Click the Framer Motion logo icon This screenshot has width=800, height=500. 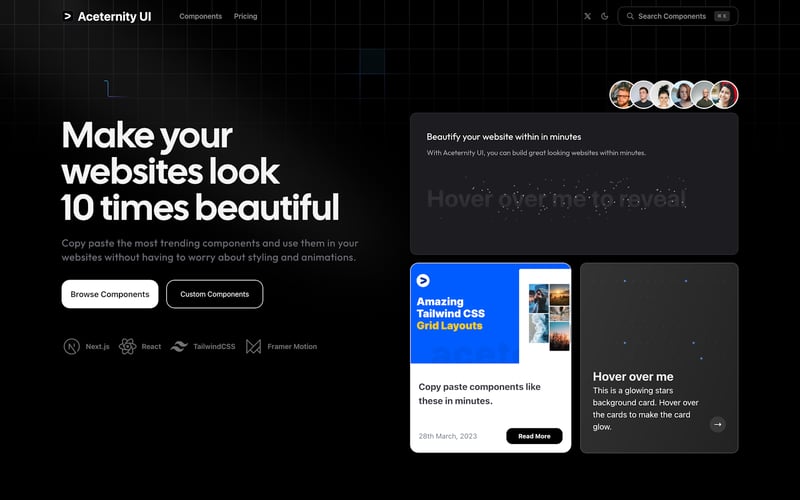point(254,346)
